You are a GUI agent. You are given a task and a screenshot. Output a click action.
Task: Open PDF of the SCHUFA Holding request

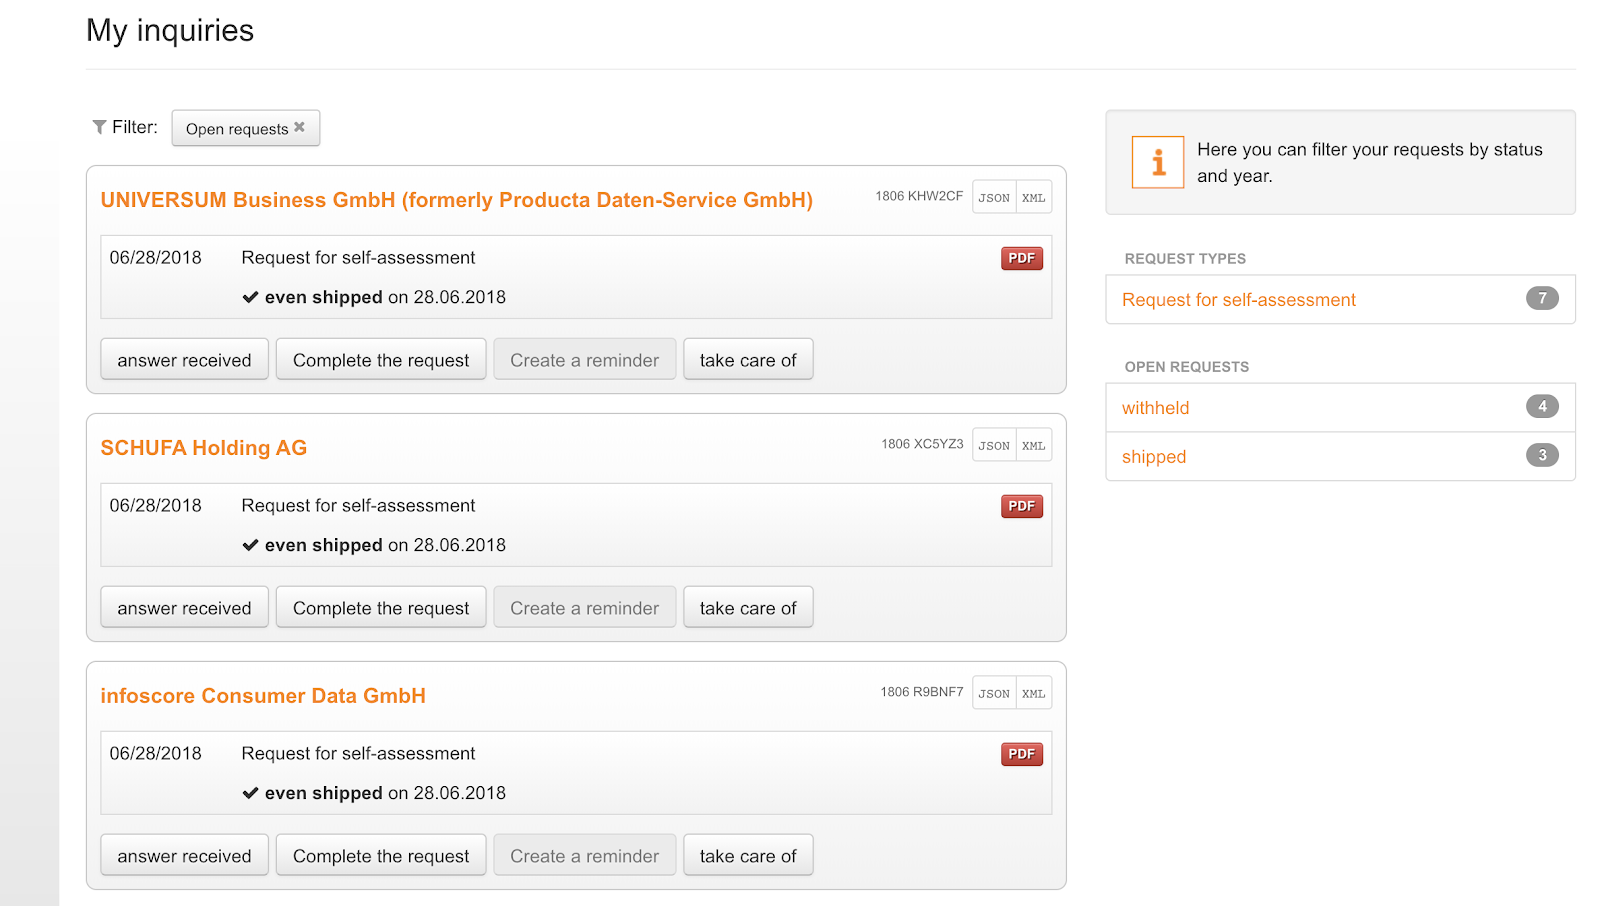pyautogui.click(x=1022, y=506)
